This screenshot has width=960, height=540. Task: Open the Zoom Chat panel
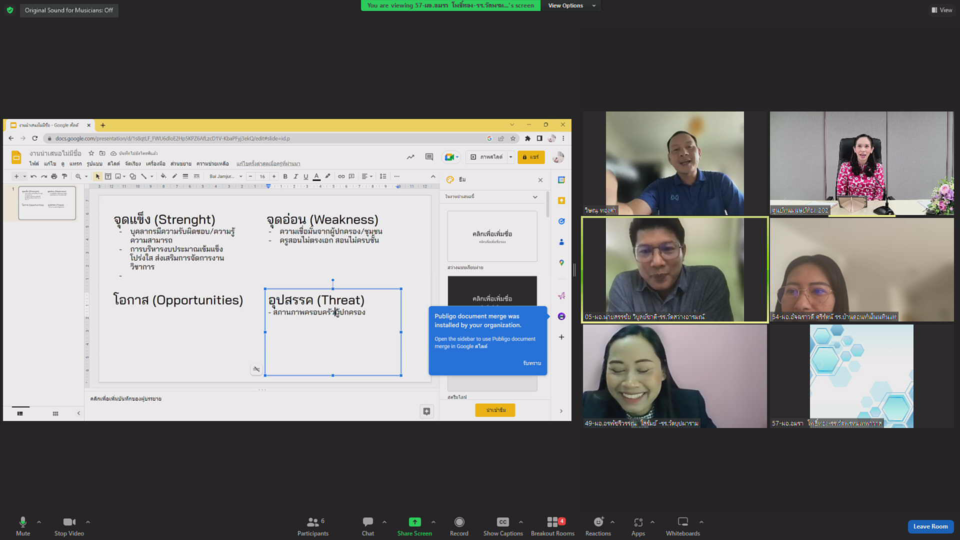(x=367, y=526)
